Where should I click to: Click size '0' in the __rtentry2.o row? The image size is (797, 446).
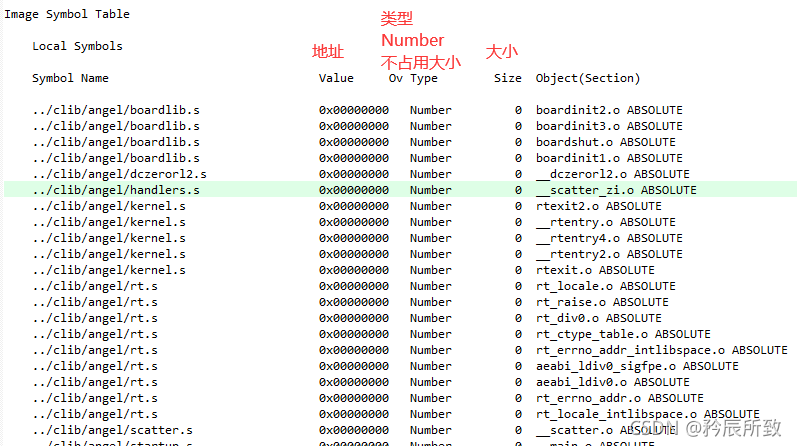pos(518,254)
